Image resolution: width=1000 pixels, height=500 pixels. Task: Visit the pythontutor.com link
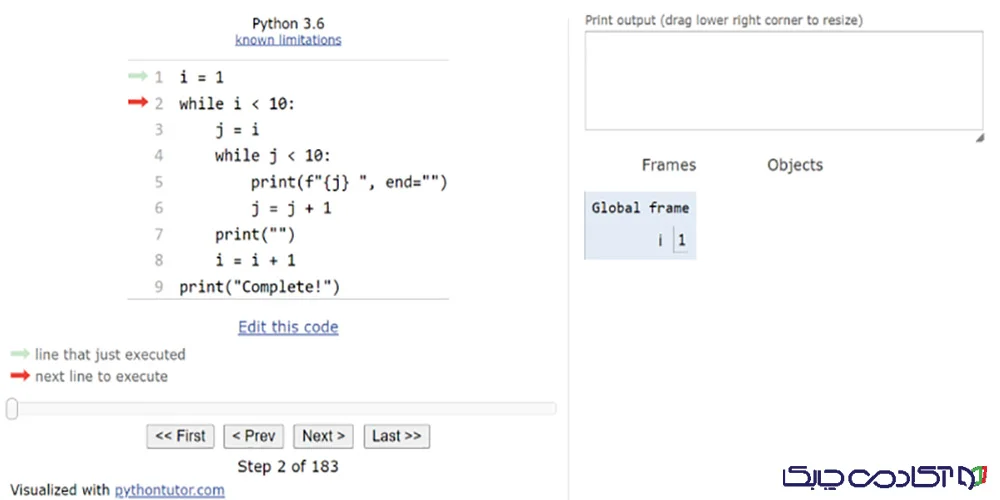pyautogui.click(x=169, y=490)
